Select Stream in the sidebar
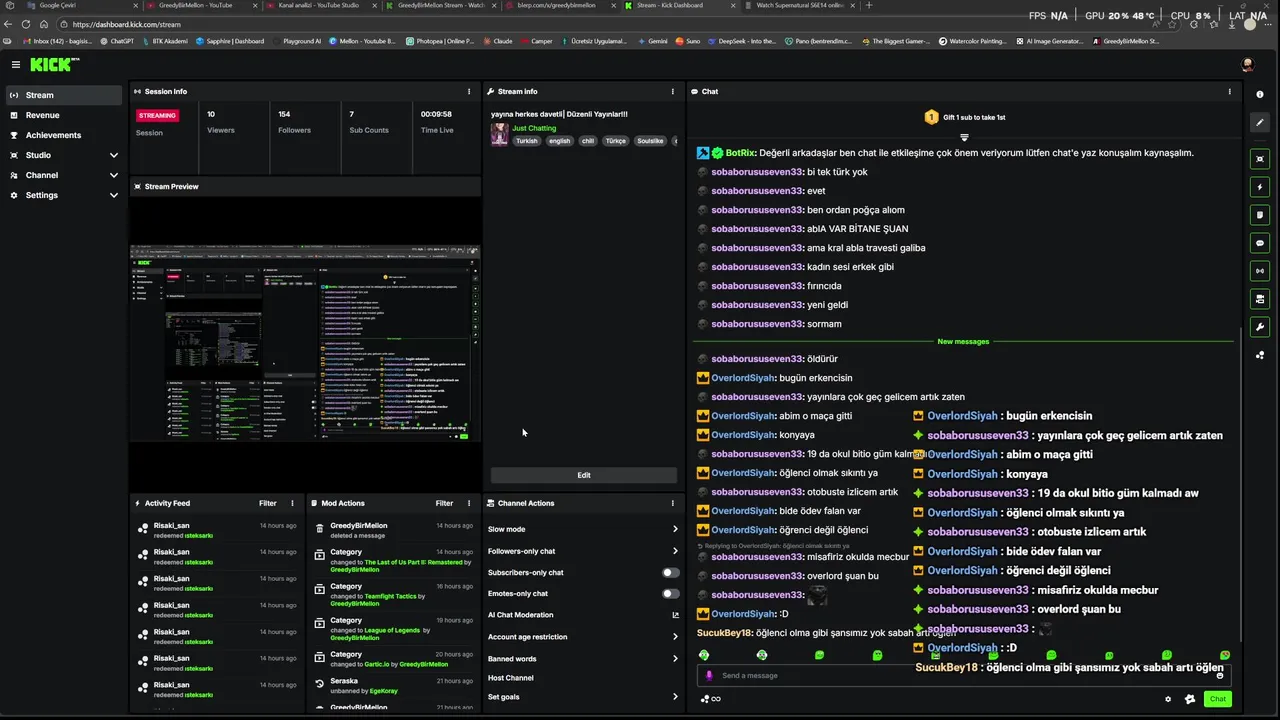 point(64,95)
